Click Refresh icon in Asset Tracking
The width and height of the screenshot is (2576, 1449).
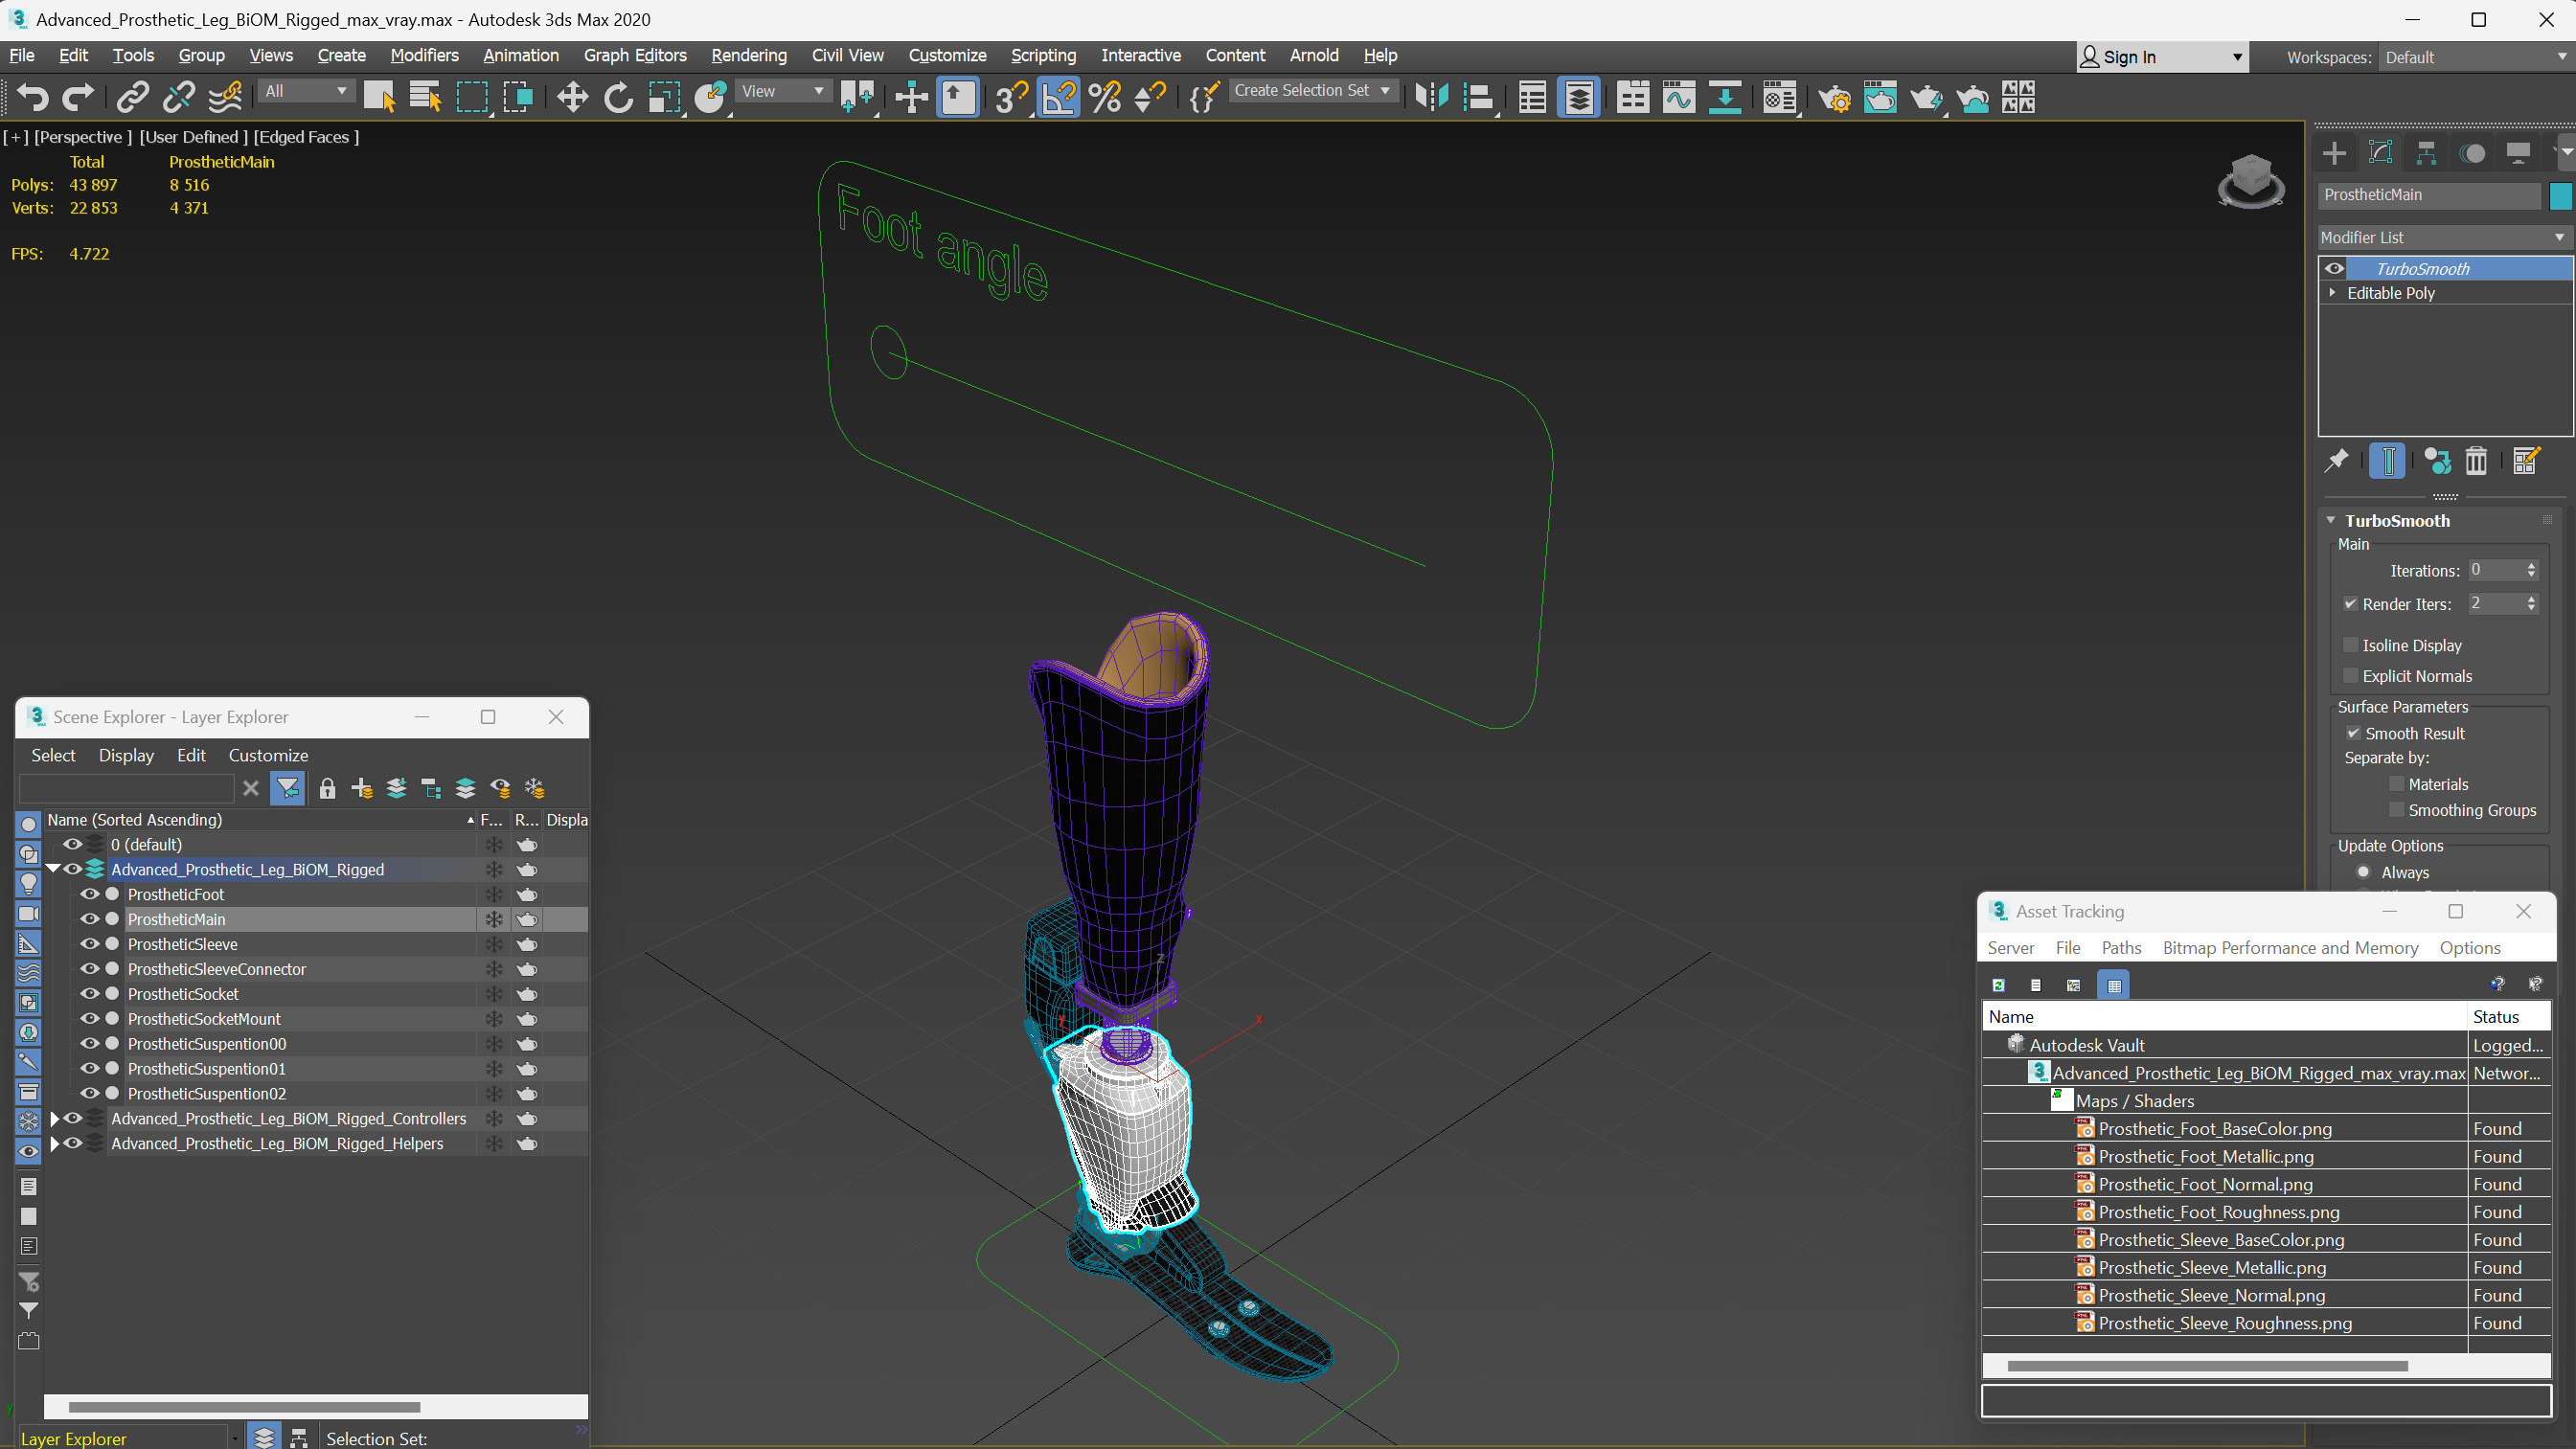click(1998, 985)
